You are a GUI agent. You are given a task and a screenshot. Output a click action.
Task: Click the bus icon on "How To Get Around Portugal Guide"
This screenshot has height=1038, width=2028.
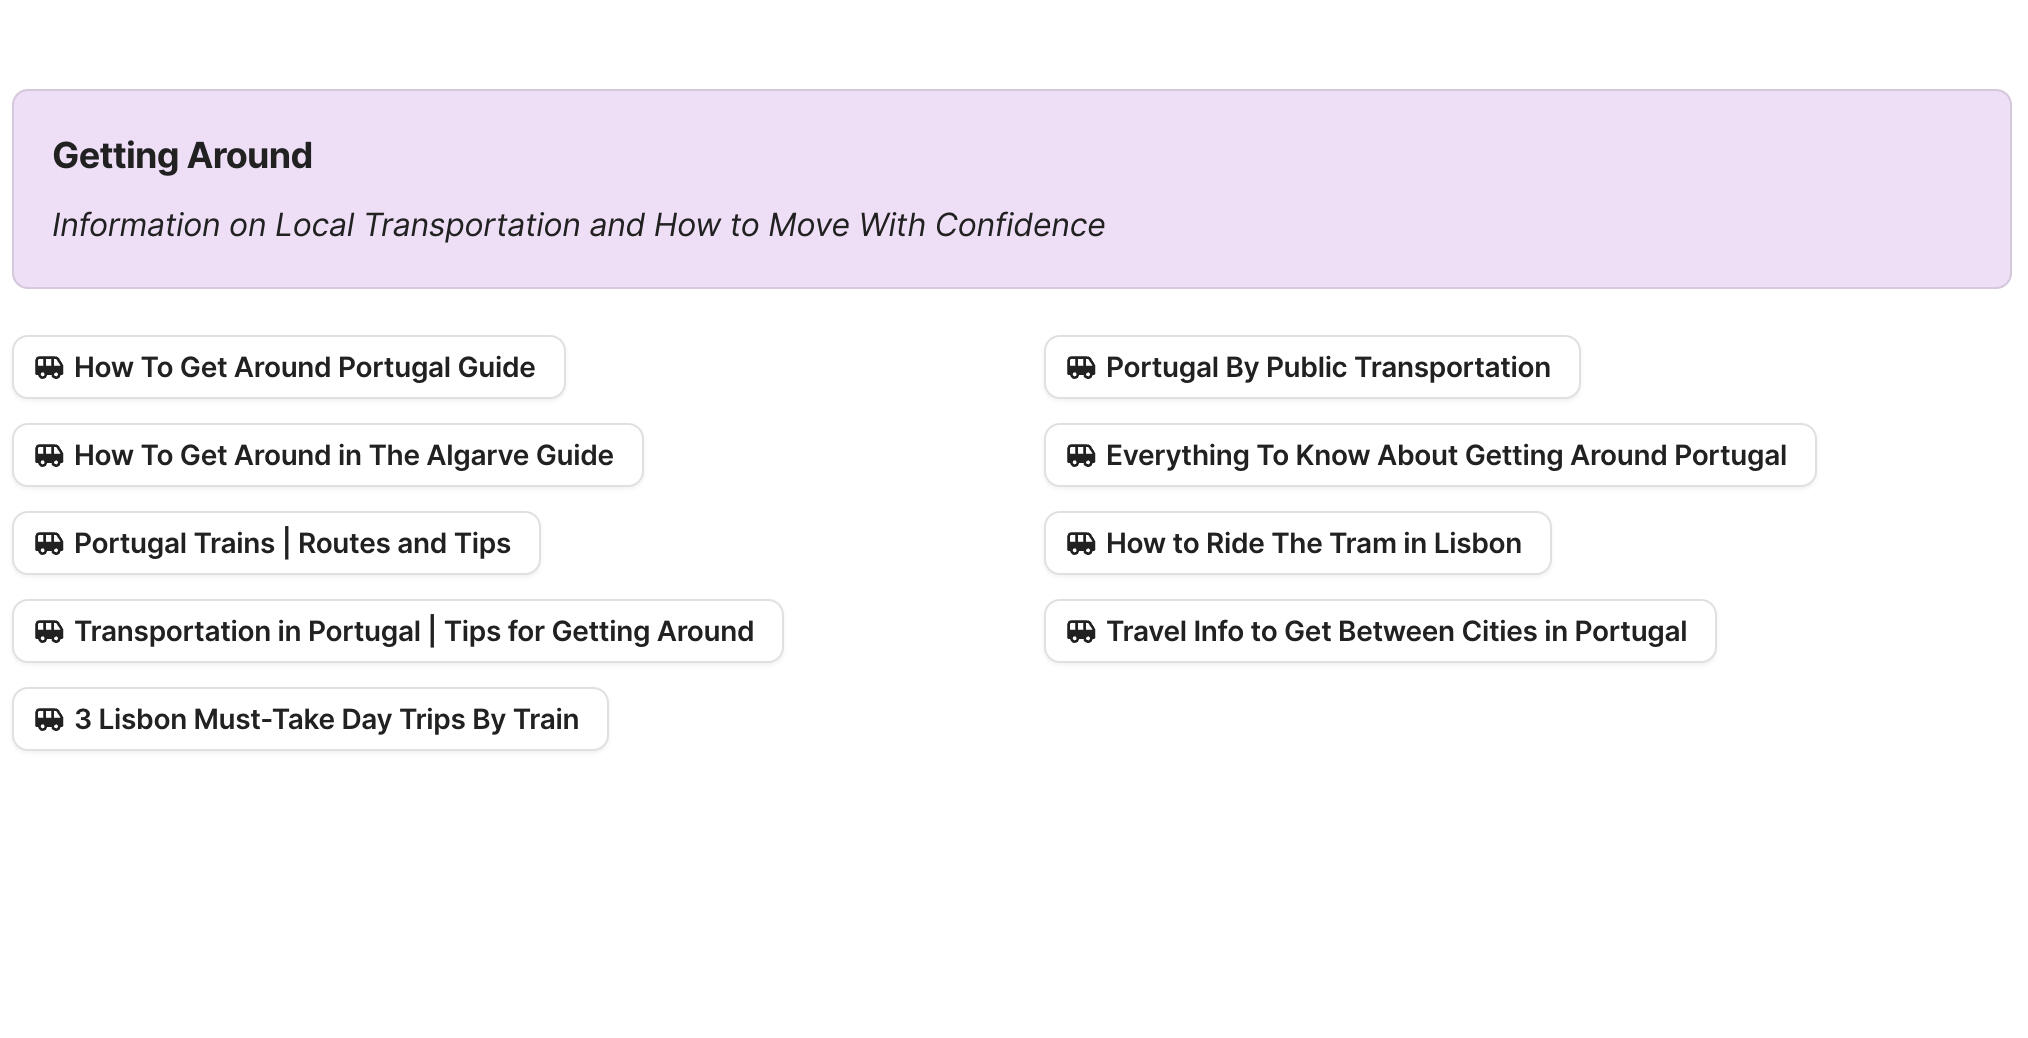(x=49, y=367)
